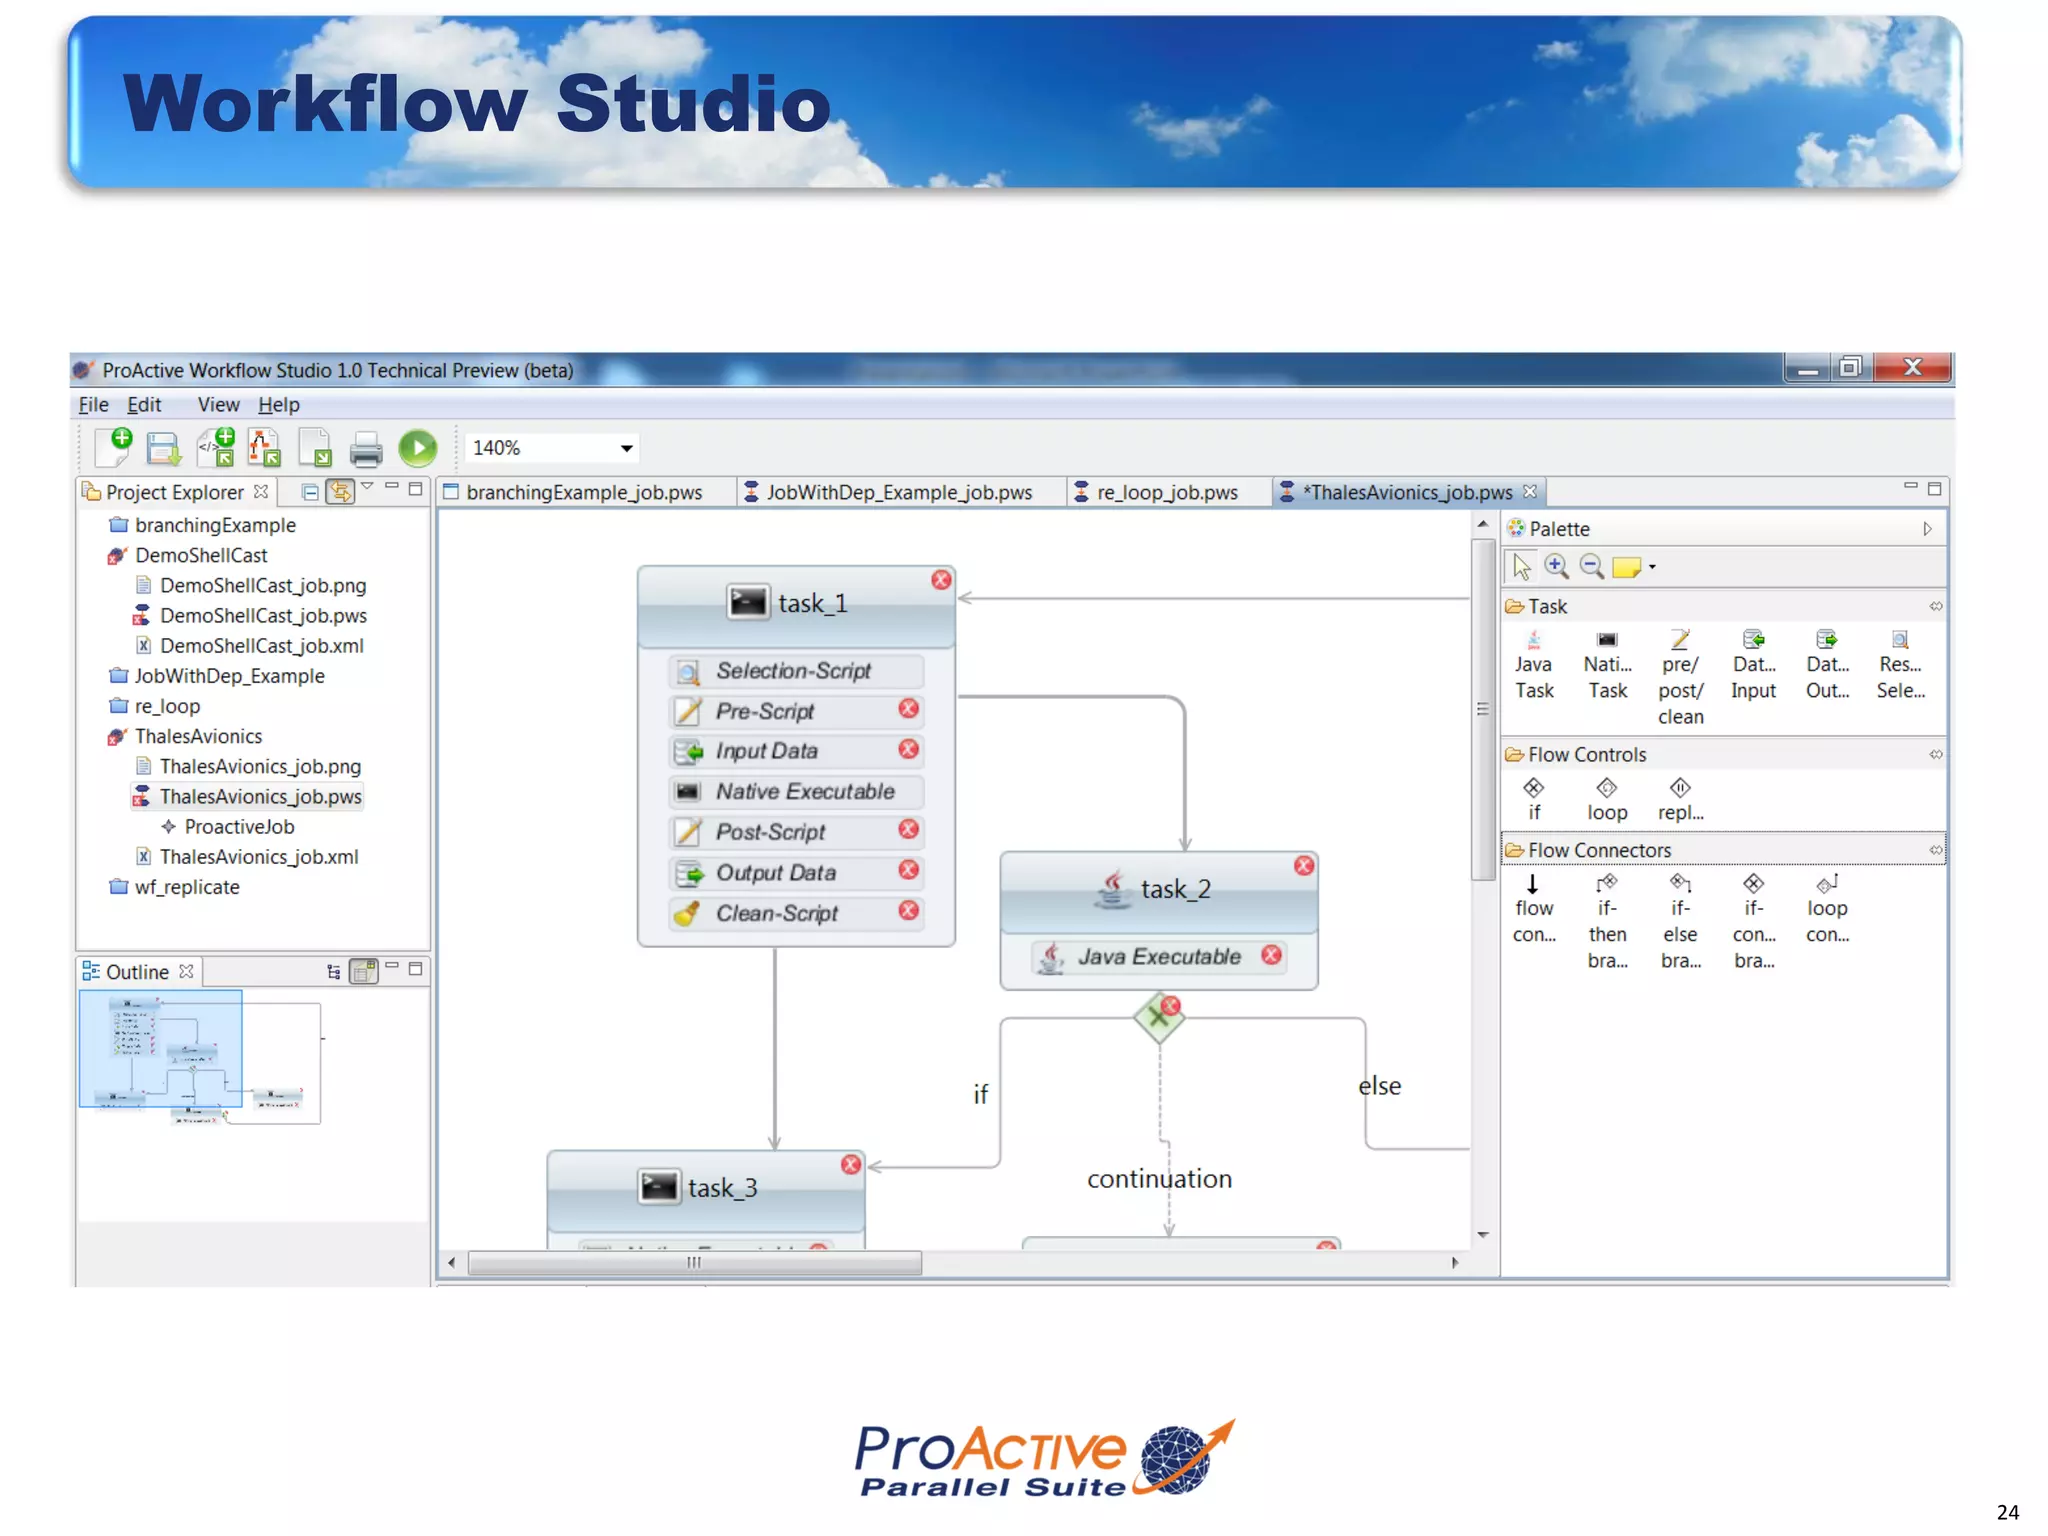Select the Native Task palette tool
Image resolution: width=2048 pixels, height=1536 pixels.
pos(1607,665)
